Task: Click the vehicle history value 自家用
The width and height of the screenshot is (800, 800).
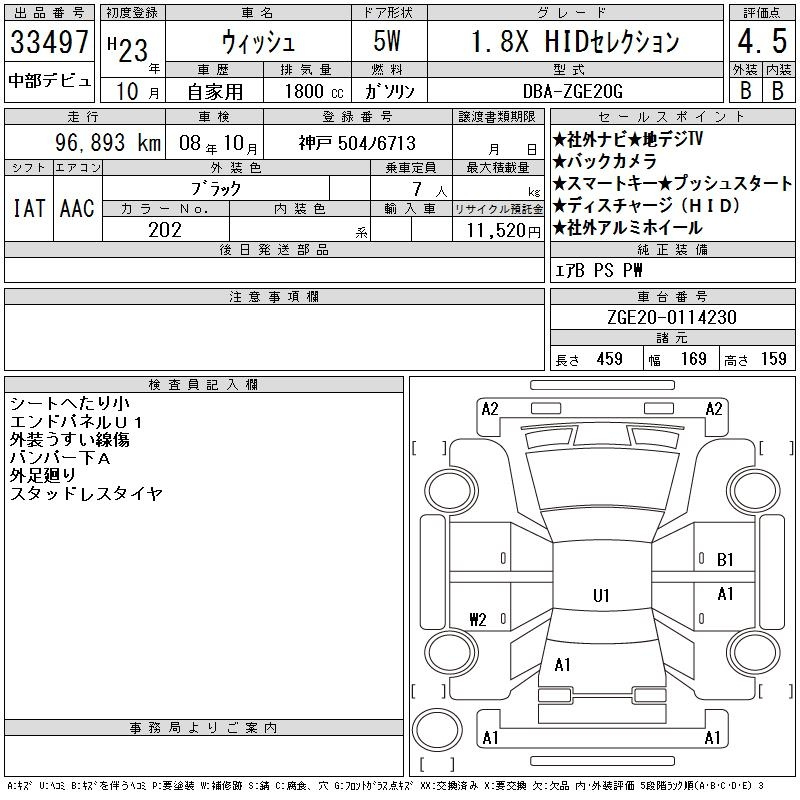Action: [215, 92]
